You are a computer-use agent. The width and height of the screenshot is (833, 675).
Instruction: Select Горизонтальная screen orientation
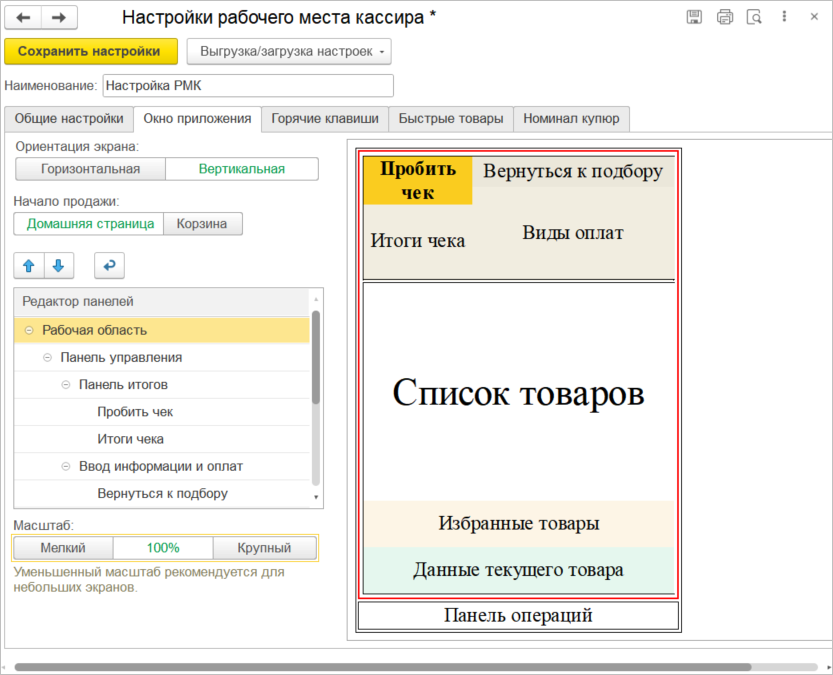click(90, 169)
